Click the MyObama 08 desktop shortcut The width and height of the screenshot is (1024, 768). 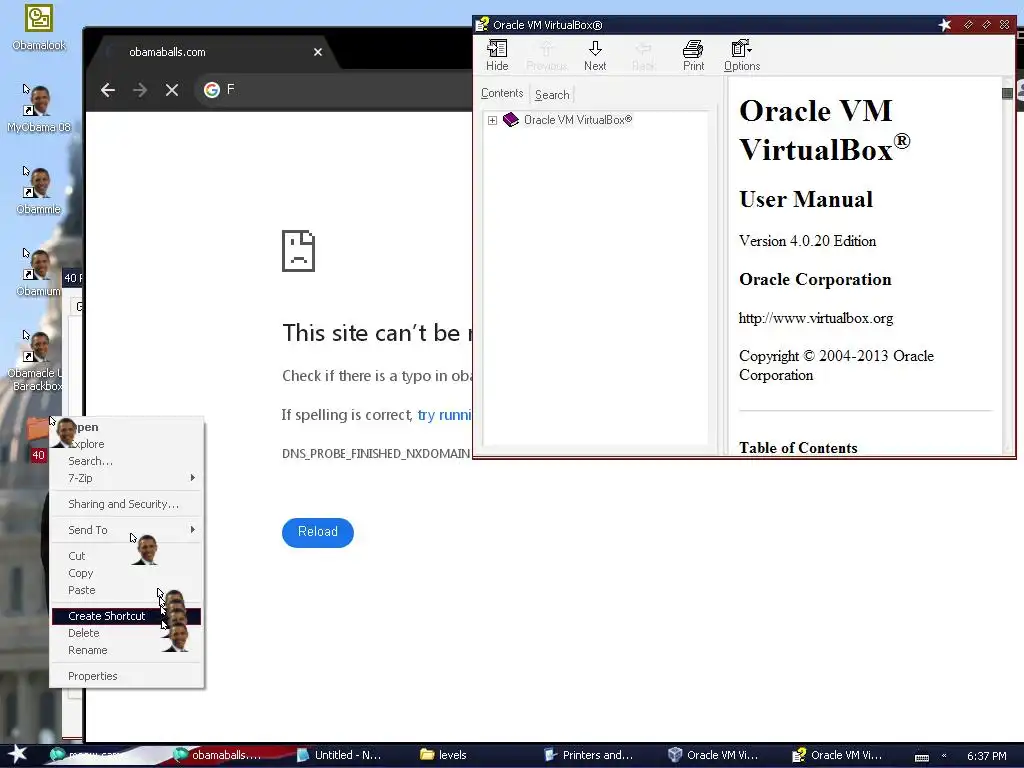39,108
